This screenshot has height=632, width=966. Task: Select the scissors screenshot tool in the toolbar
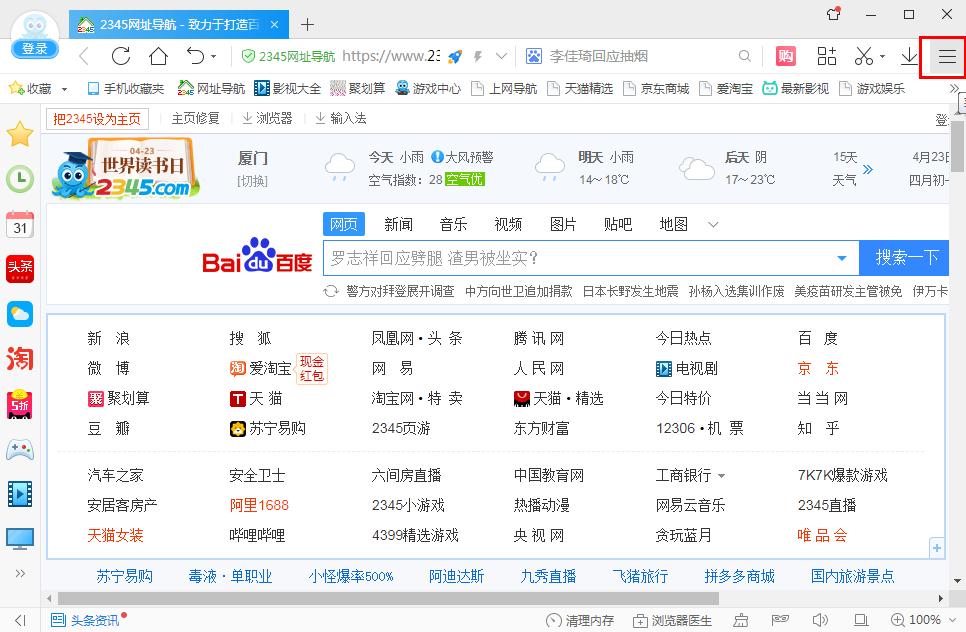pyautogui.click(x=862, y=57)
